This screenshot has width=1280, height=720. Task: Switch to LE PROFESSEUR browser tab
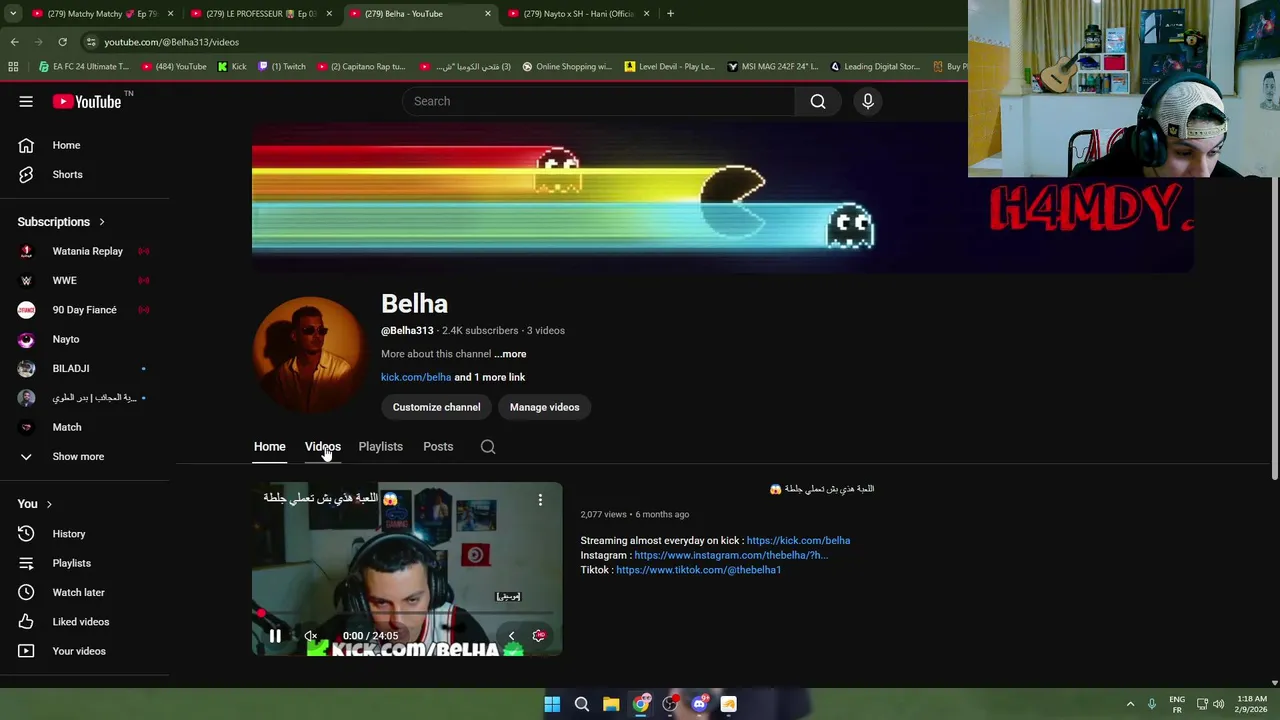click(262, 14)
